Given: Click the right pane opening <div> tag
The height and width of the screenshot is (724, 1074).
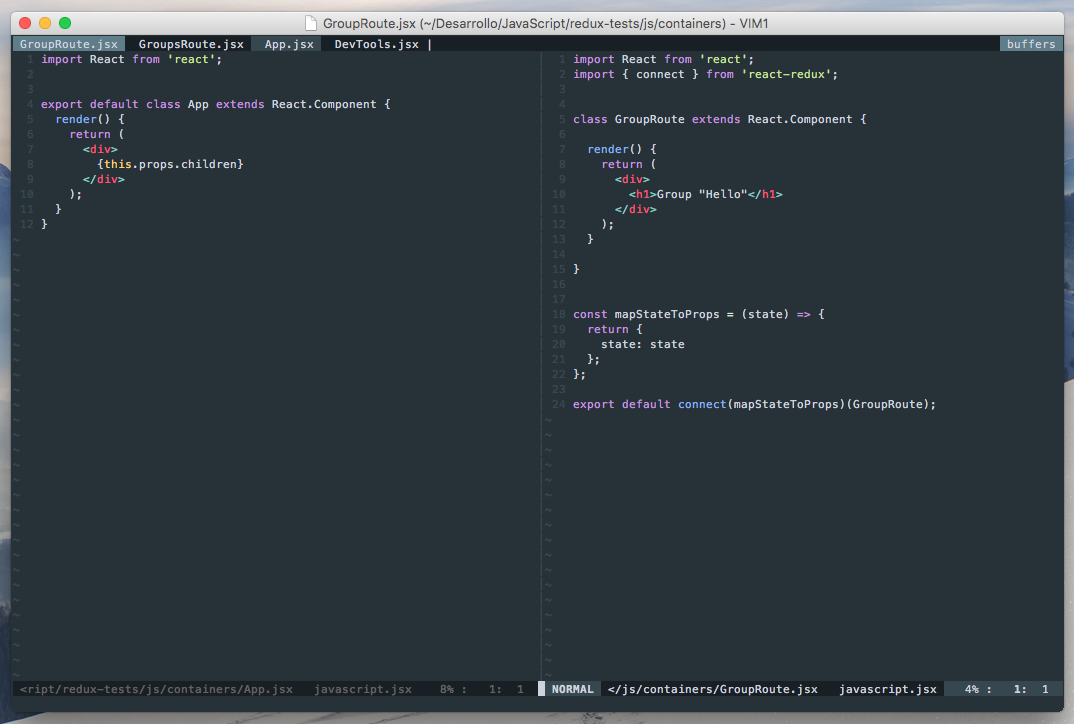Looking at the screenshot, I should pyautogui.click(x=632, y=179).
